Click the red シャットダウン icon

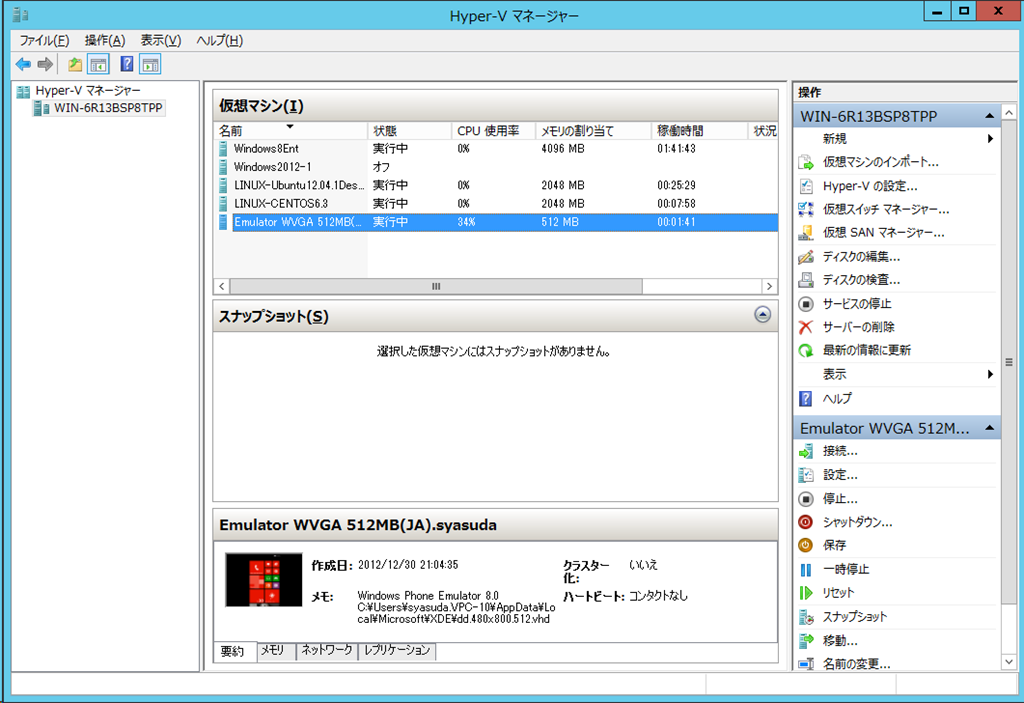[806, 522]
